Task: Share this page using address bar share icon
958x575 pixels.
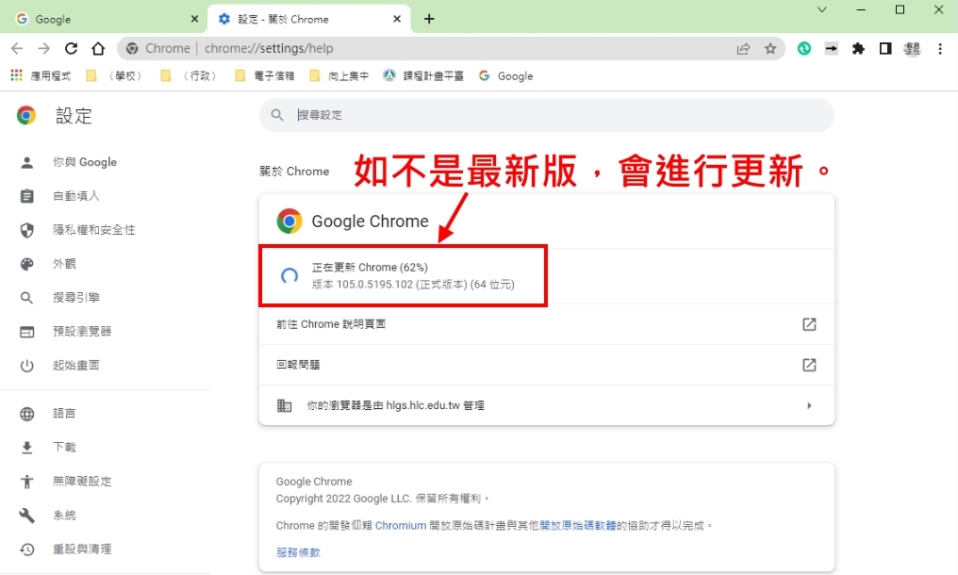Action: pos(743,49)
